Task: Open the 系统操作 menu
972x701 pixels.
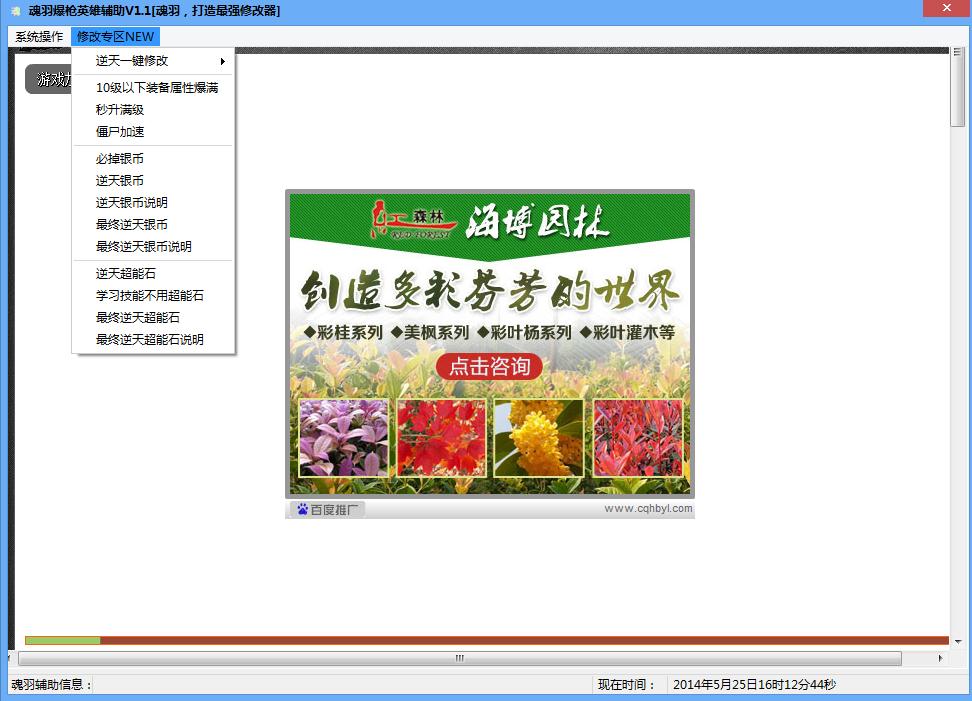Action: [x=39, y=37]
